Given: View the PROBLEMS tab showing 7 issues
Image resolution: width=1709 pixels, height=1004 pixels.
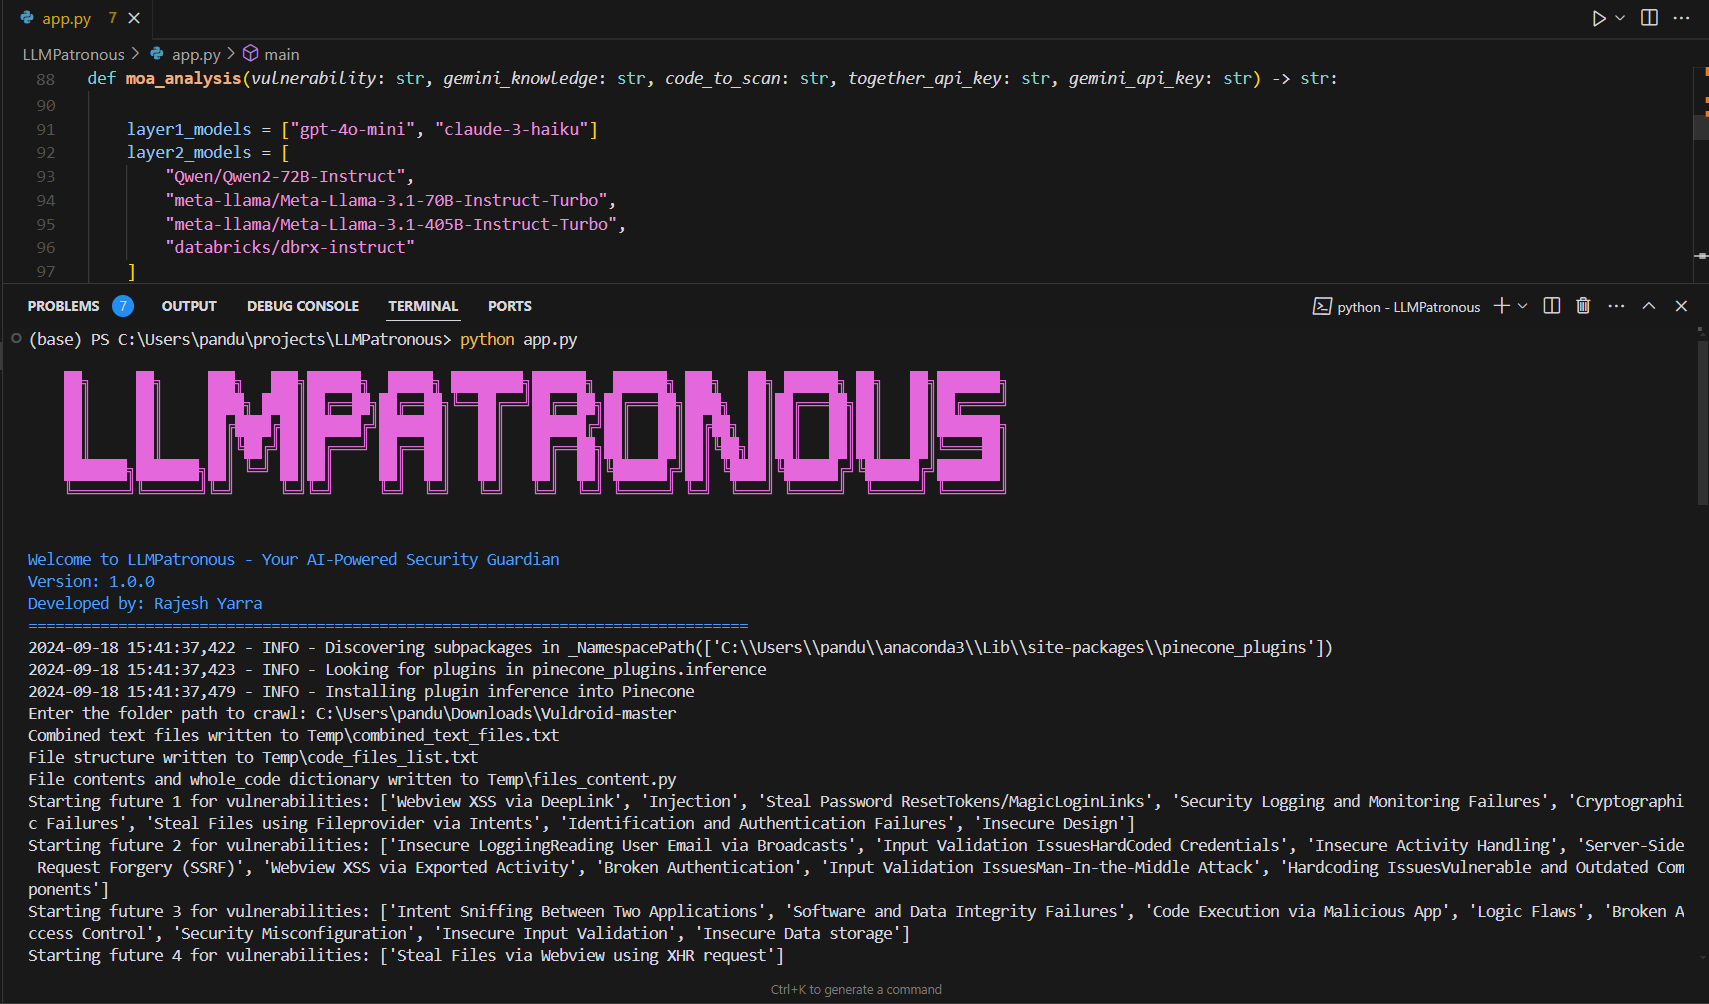Looking at the screenshot, I should point(63,306).
